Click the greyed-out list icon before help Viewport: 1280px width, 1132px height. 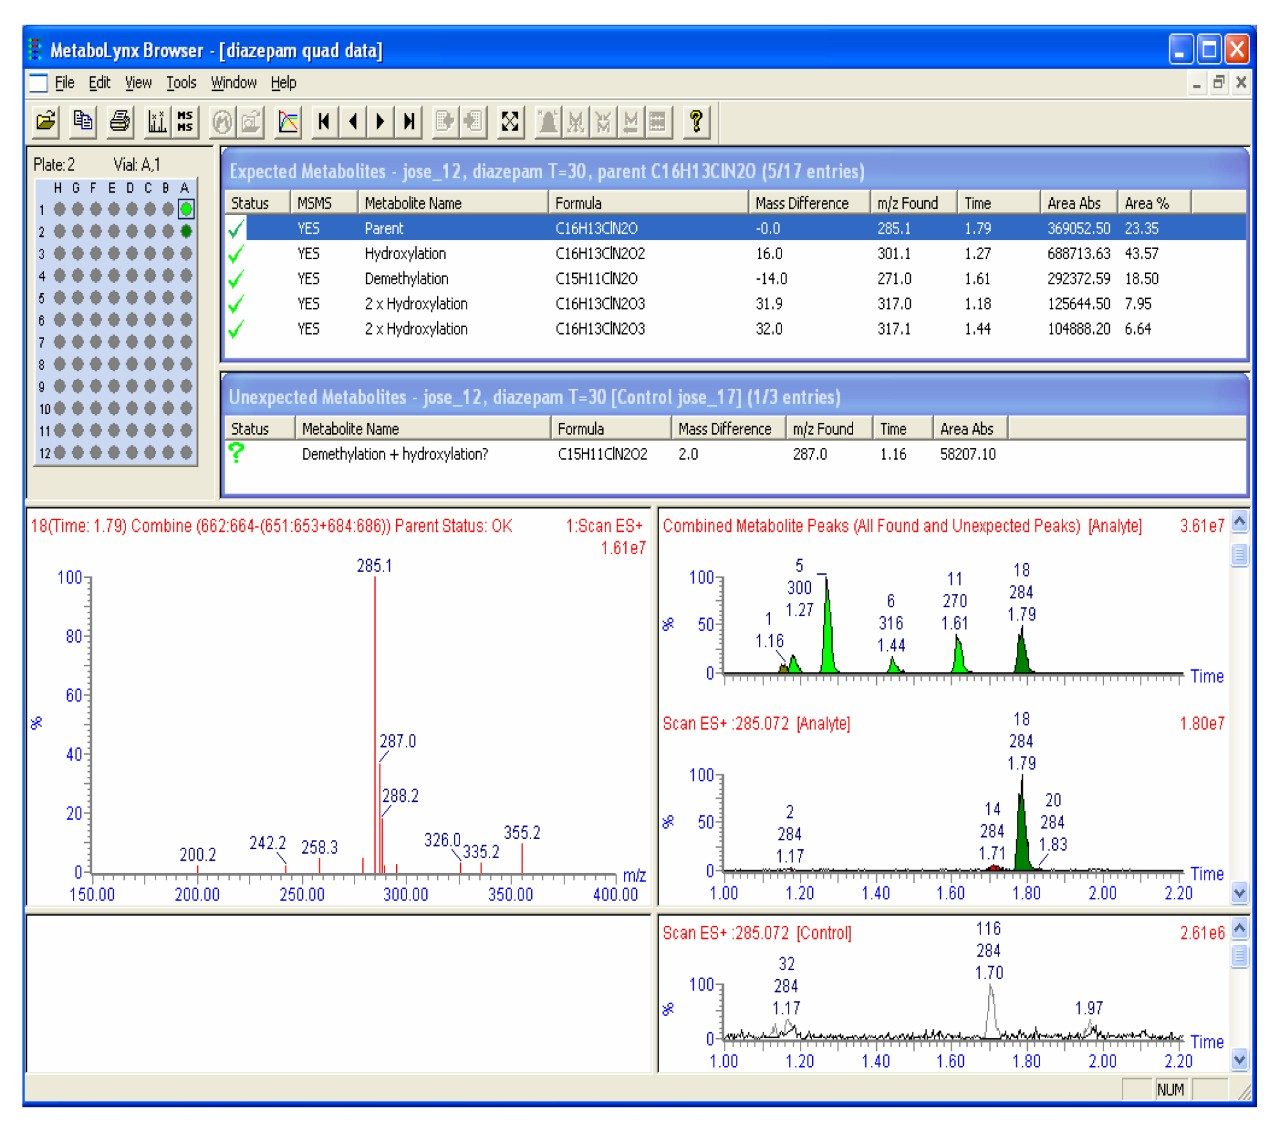tap(658, 122)
